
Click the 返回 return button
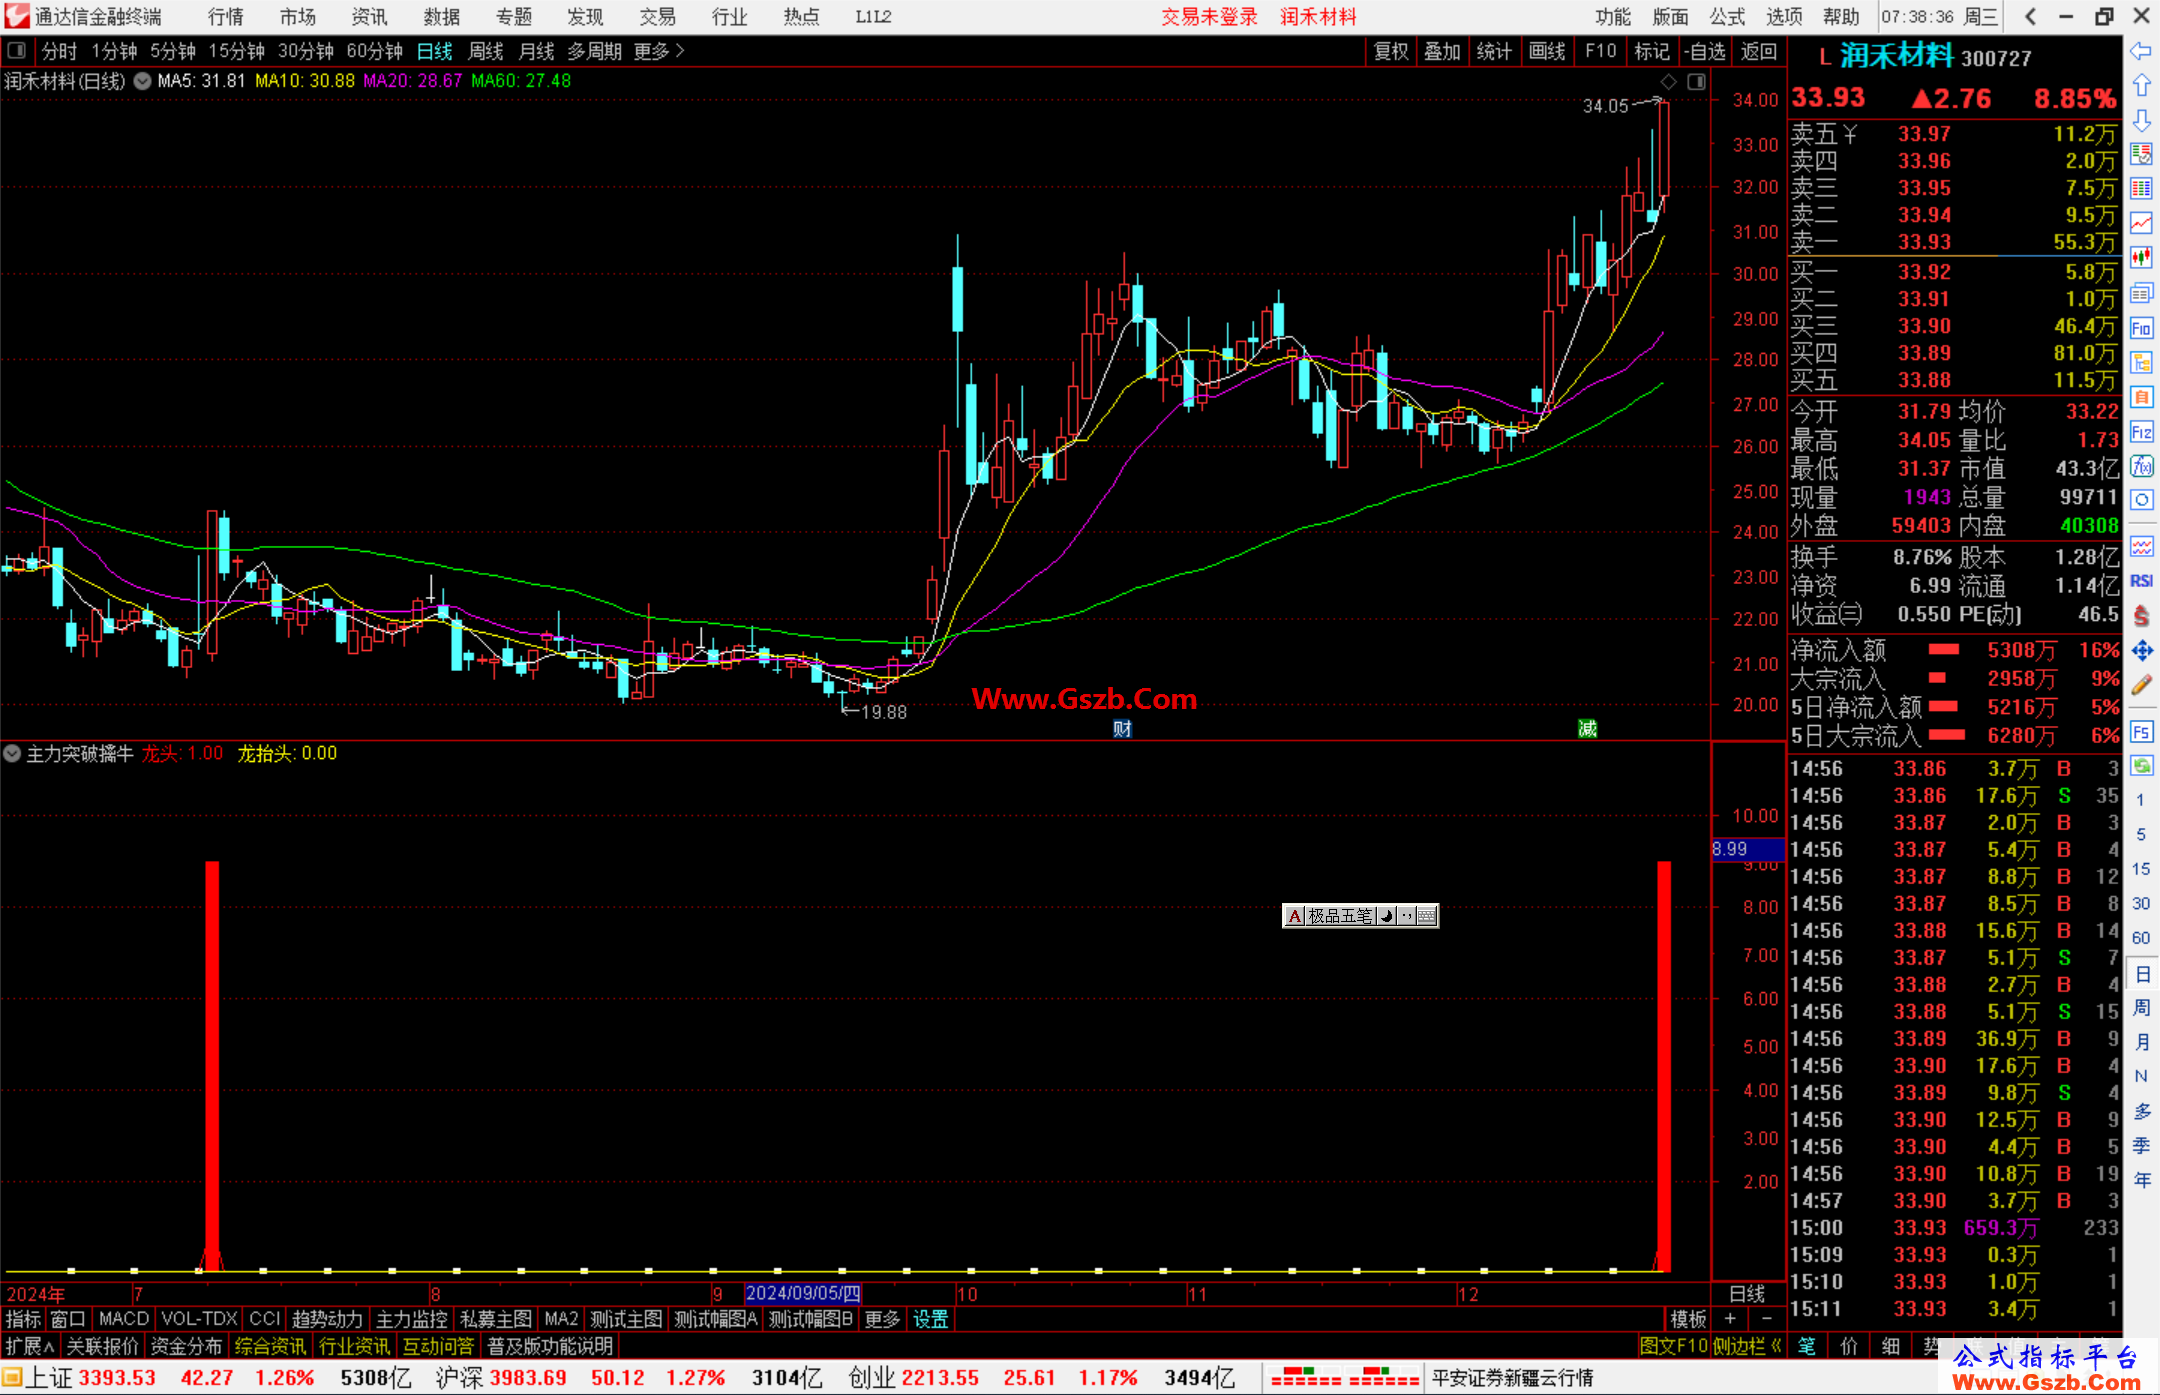[1758, 51]
